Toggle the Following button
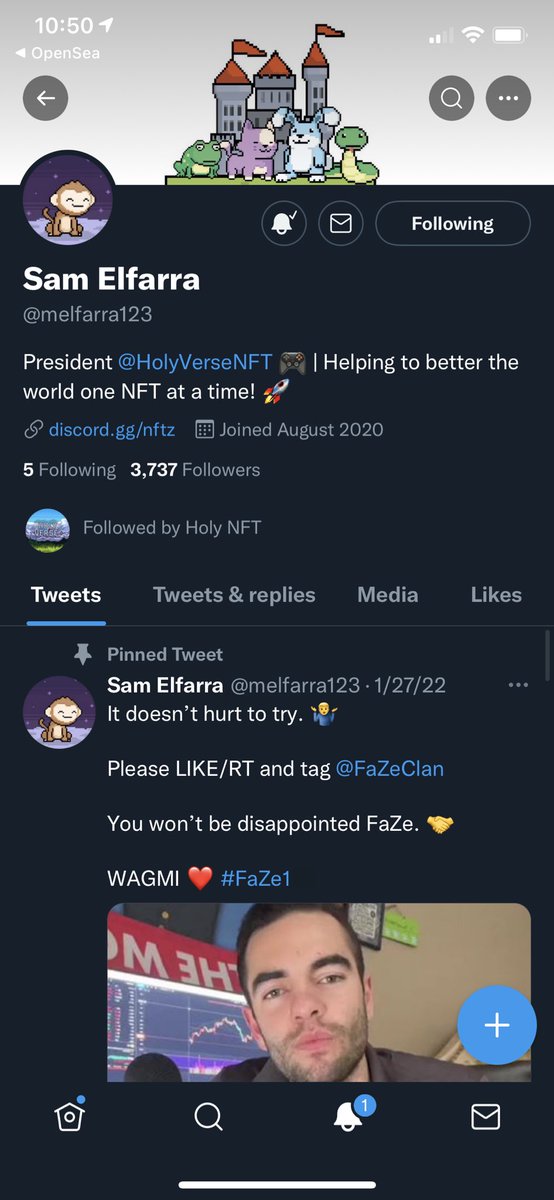The image size is (554, 1200). [x=453, y=224]
